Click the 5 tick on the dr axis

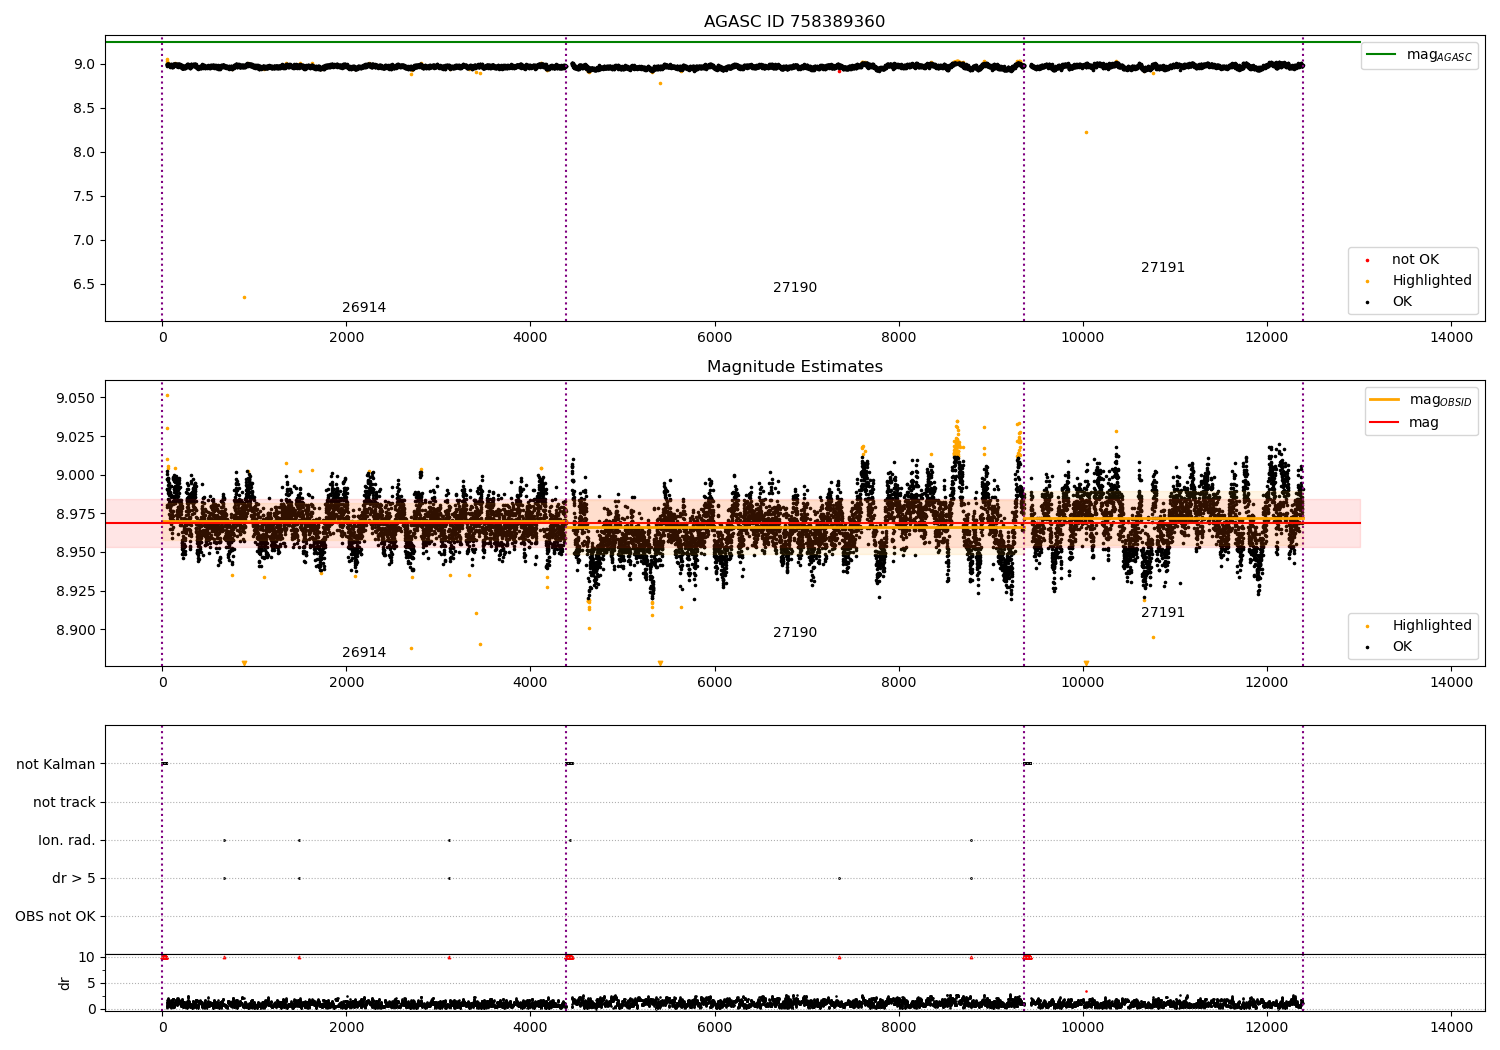(x=91, y=983)
